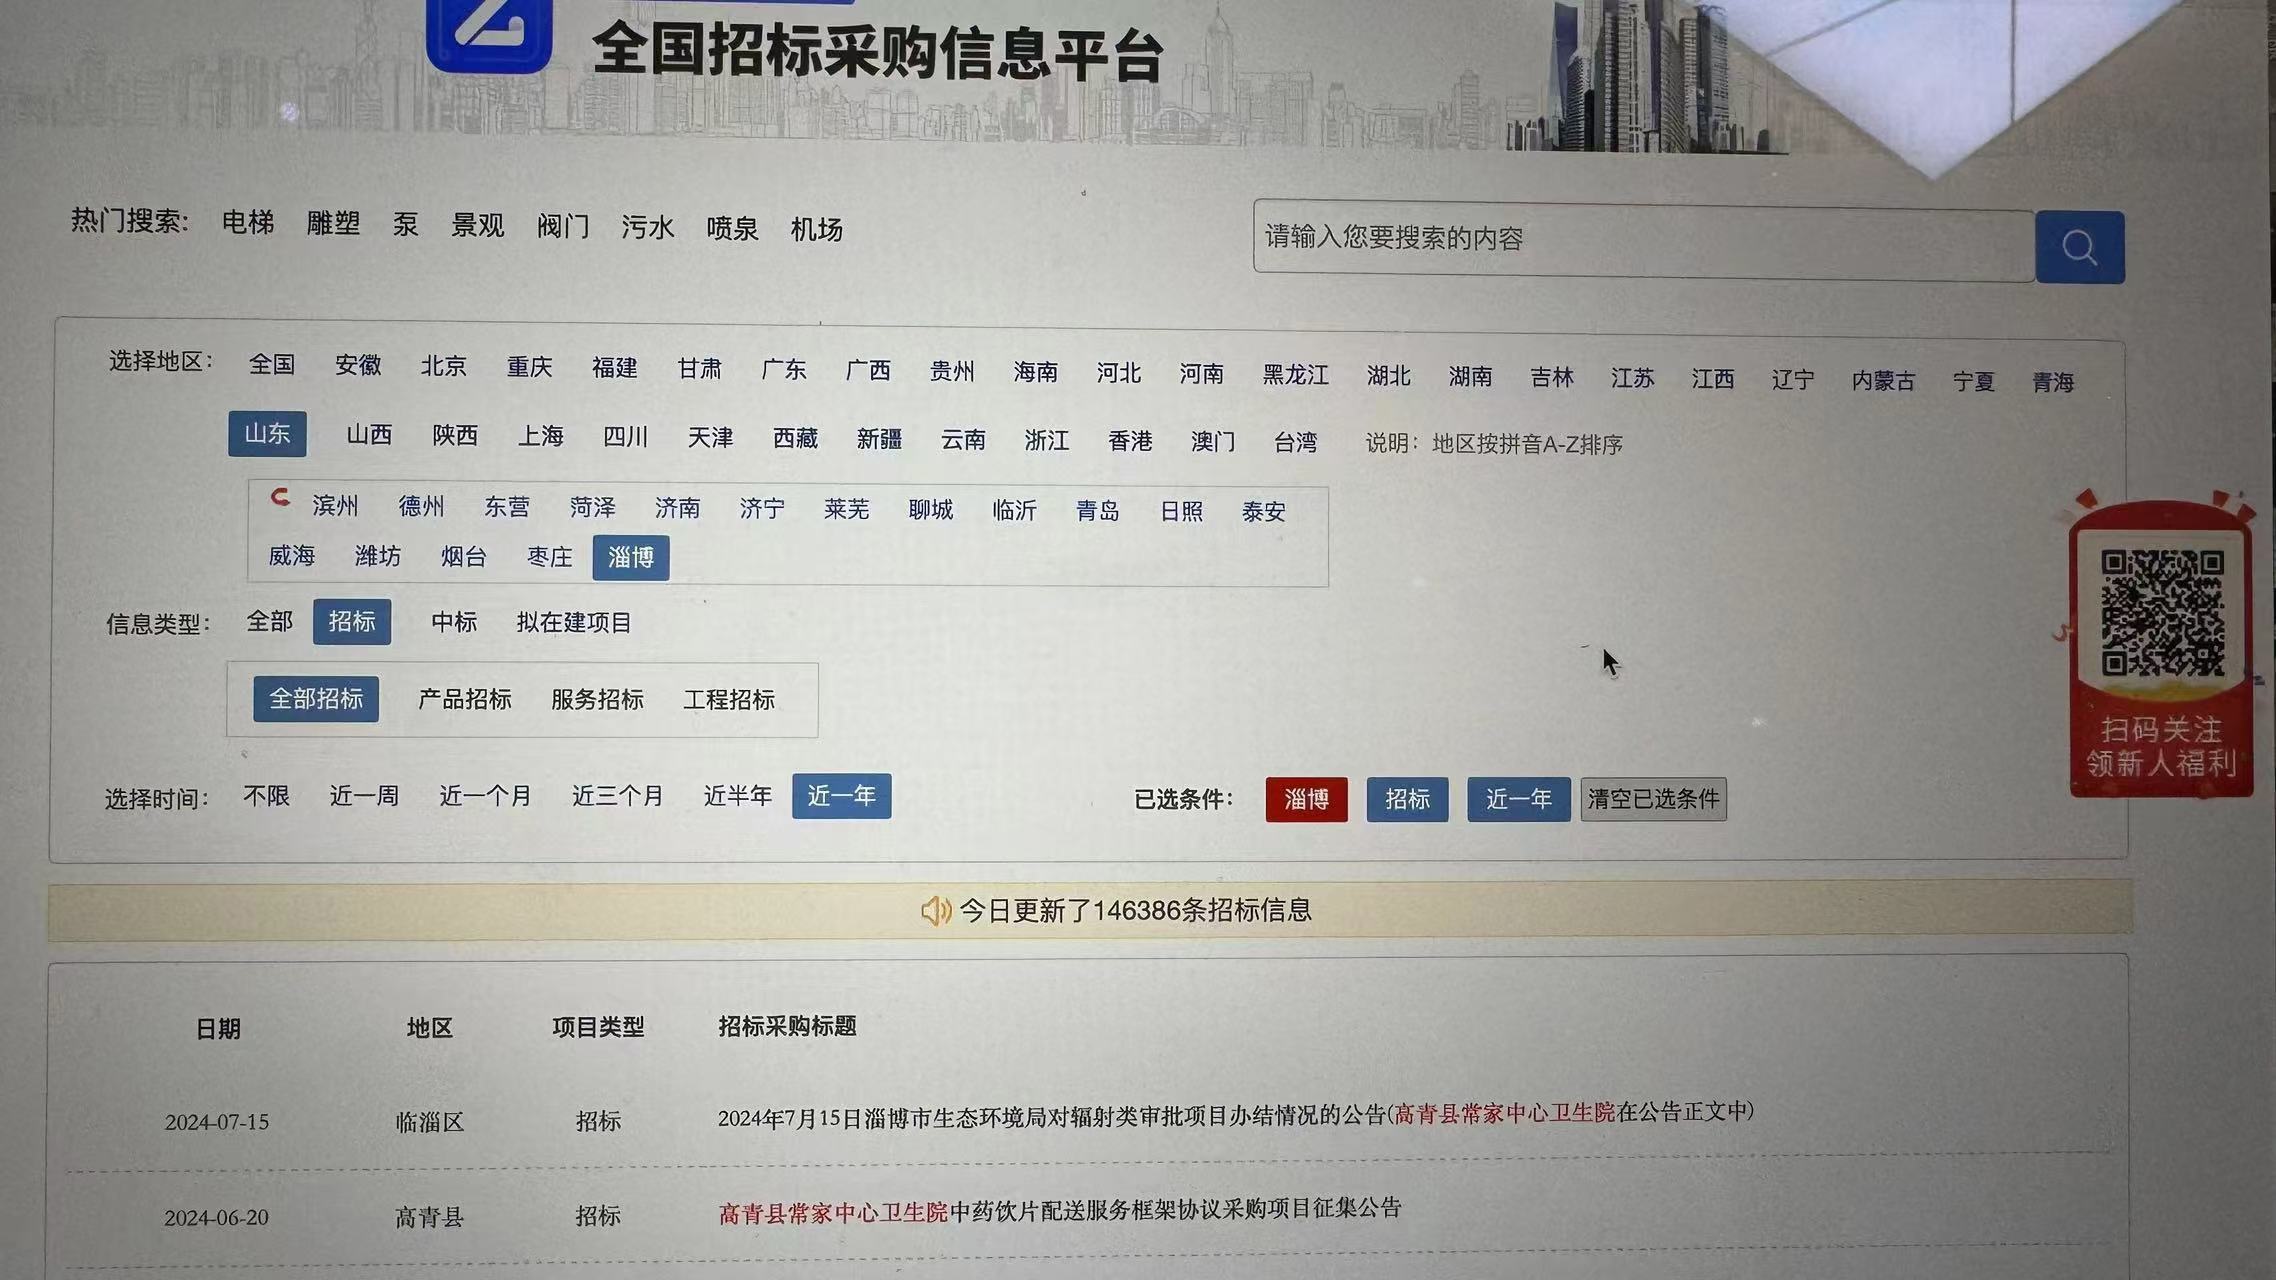The height and width of the screenshot is (1280, 2276).
Task: Click the speaker announcement icon
Action: (935, 911)
